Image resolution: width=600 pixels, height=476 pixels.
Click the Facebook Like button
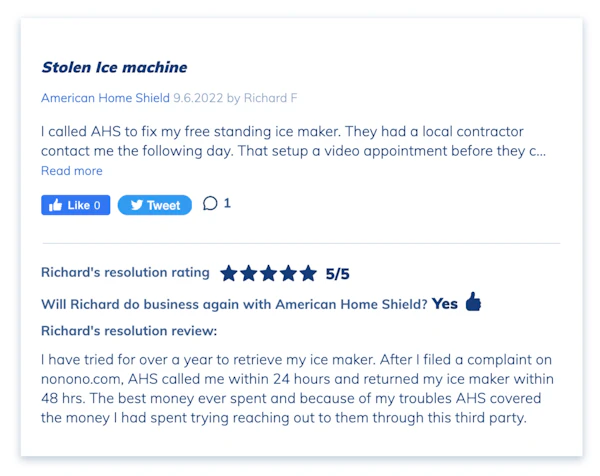point(75,205)
